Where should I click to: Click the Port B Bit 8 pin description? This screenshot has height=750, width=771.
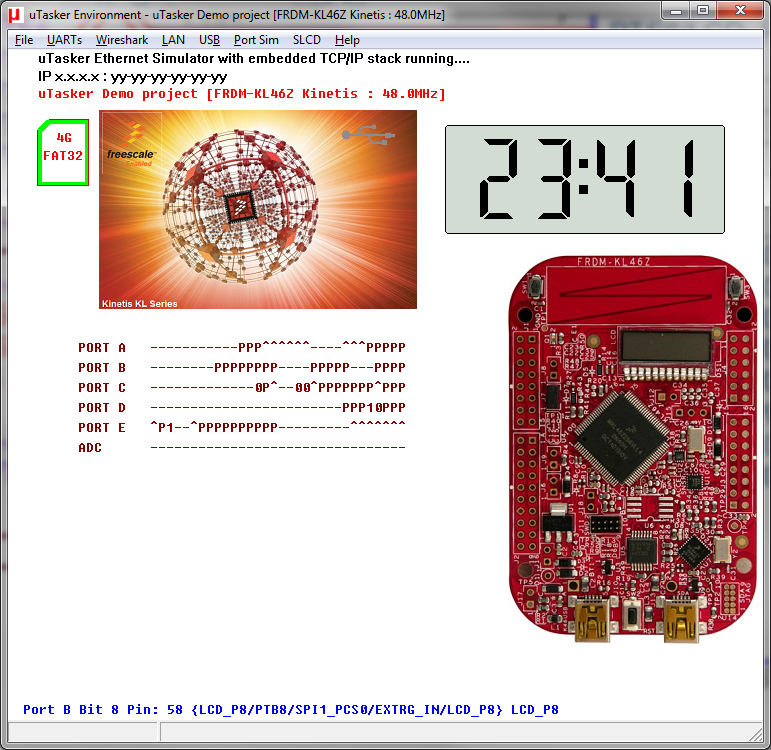291,710
